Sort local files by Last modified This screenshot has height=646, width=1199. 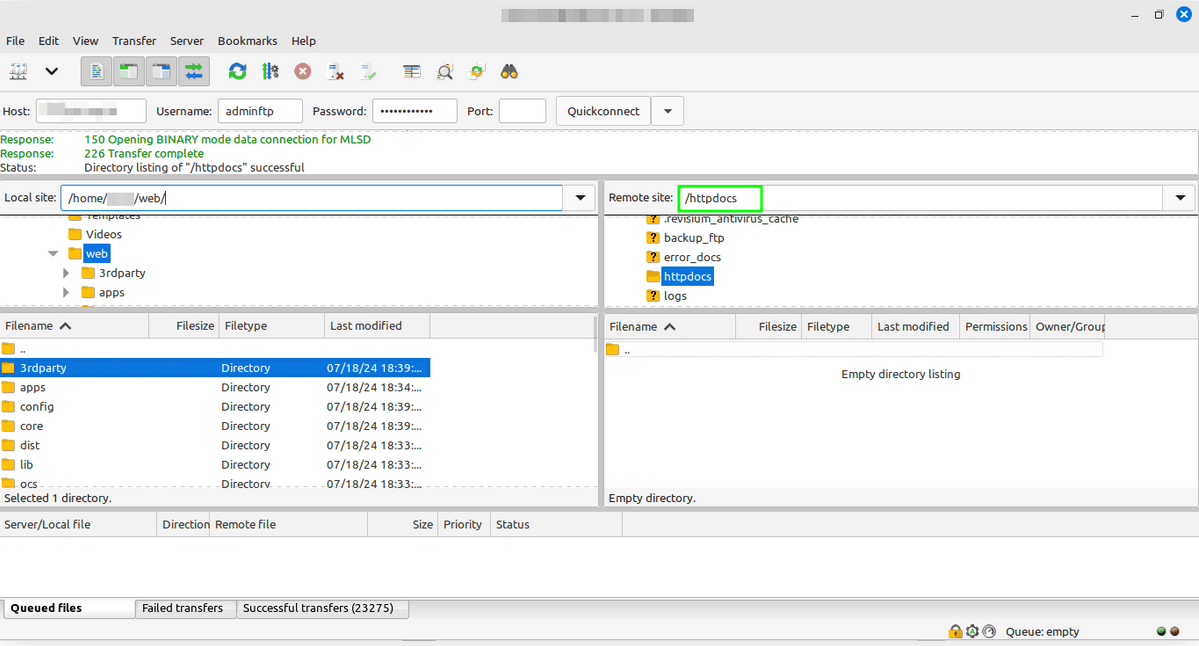[366, 326]
